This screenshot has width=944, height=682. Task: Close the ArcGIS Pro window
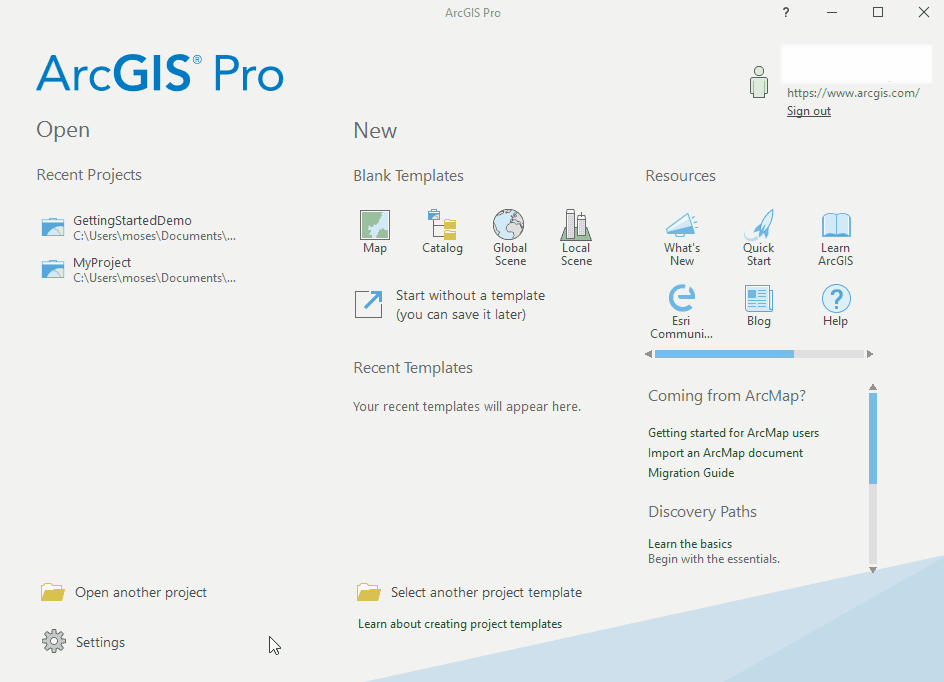point(924,13)
